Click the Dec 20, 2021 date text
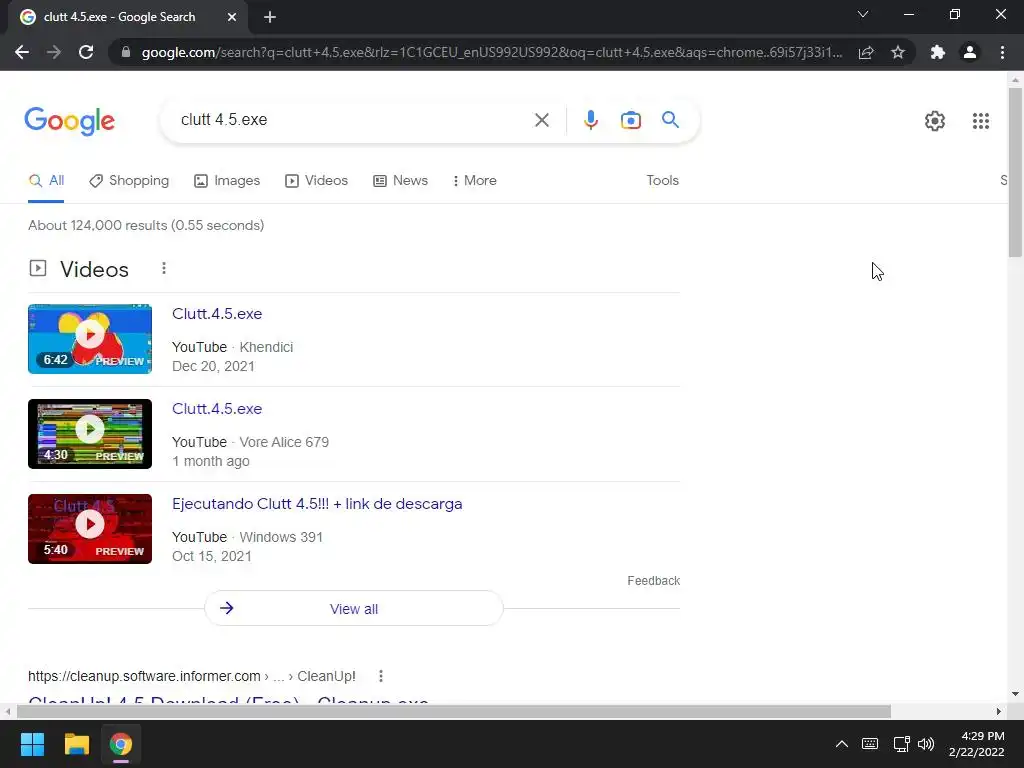The width and height of the screenshot is (1024, 768). (213, 366)
